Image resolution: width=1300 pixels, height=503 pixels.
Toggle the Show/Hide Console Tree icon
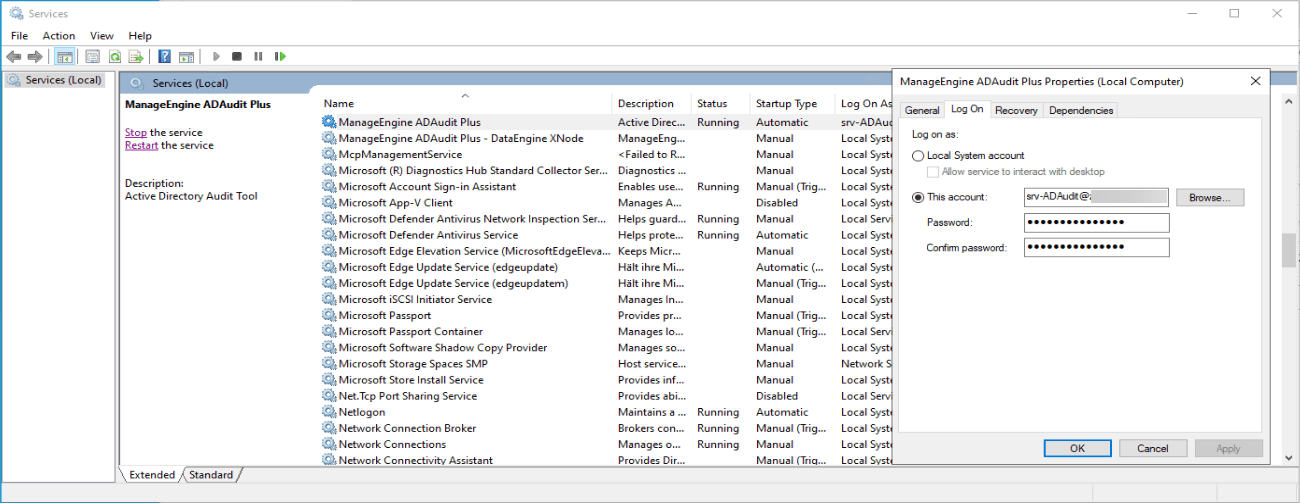(x=65, y=57)
